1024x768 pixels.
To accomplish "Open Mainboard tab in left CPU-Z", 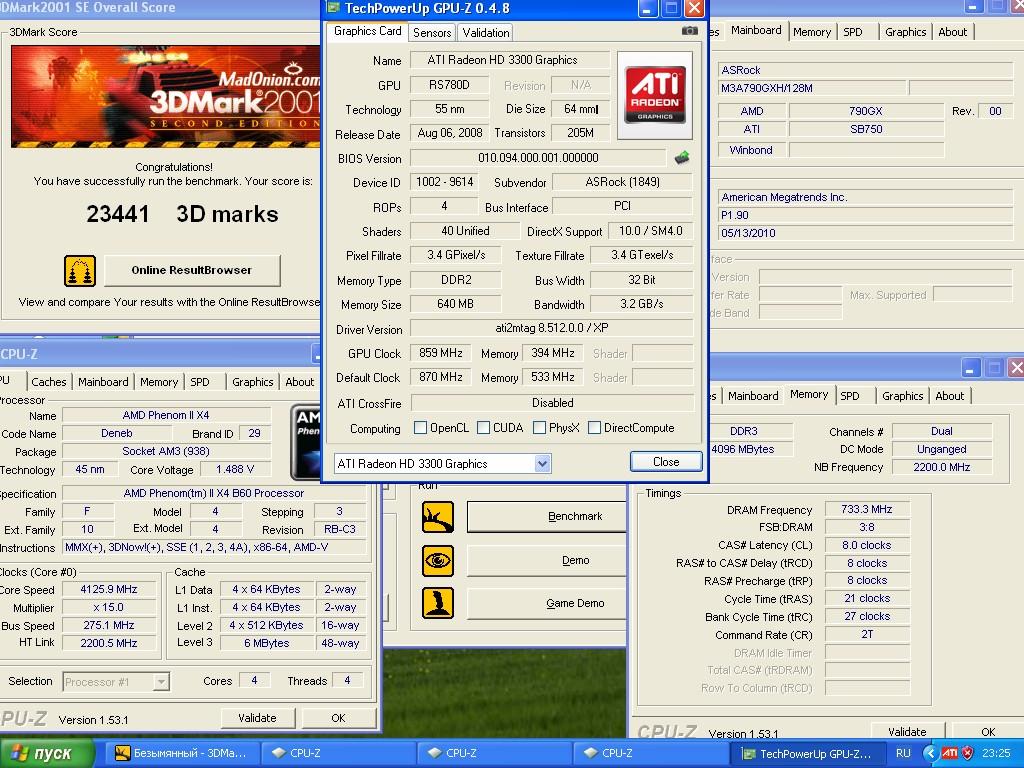I will [x=103, y=382].
